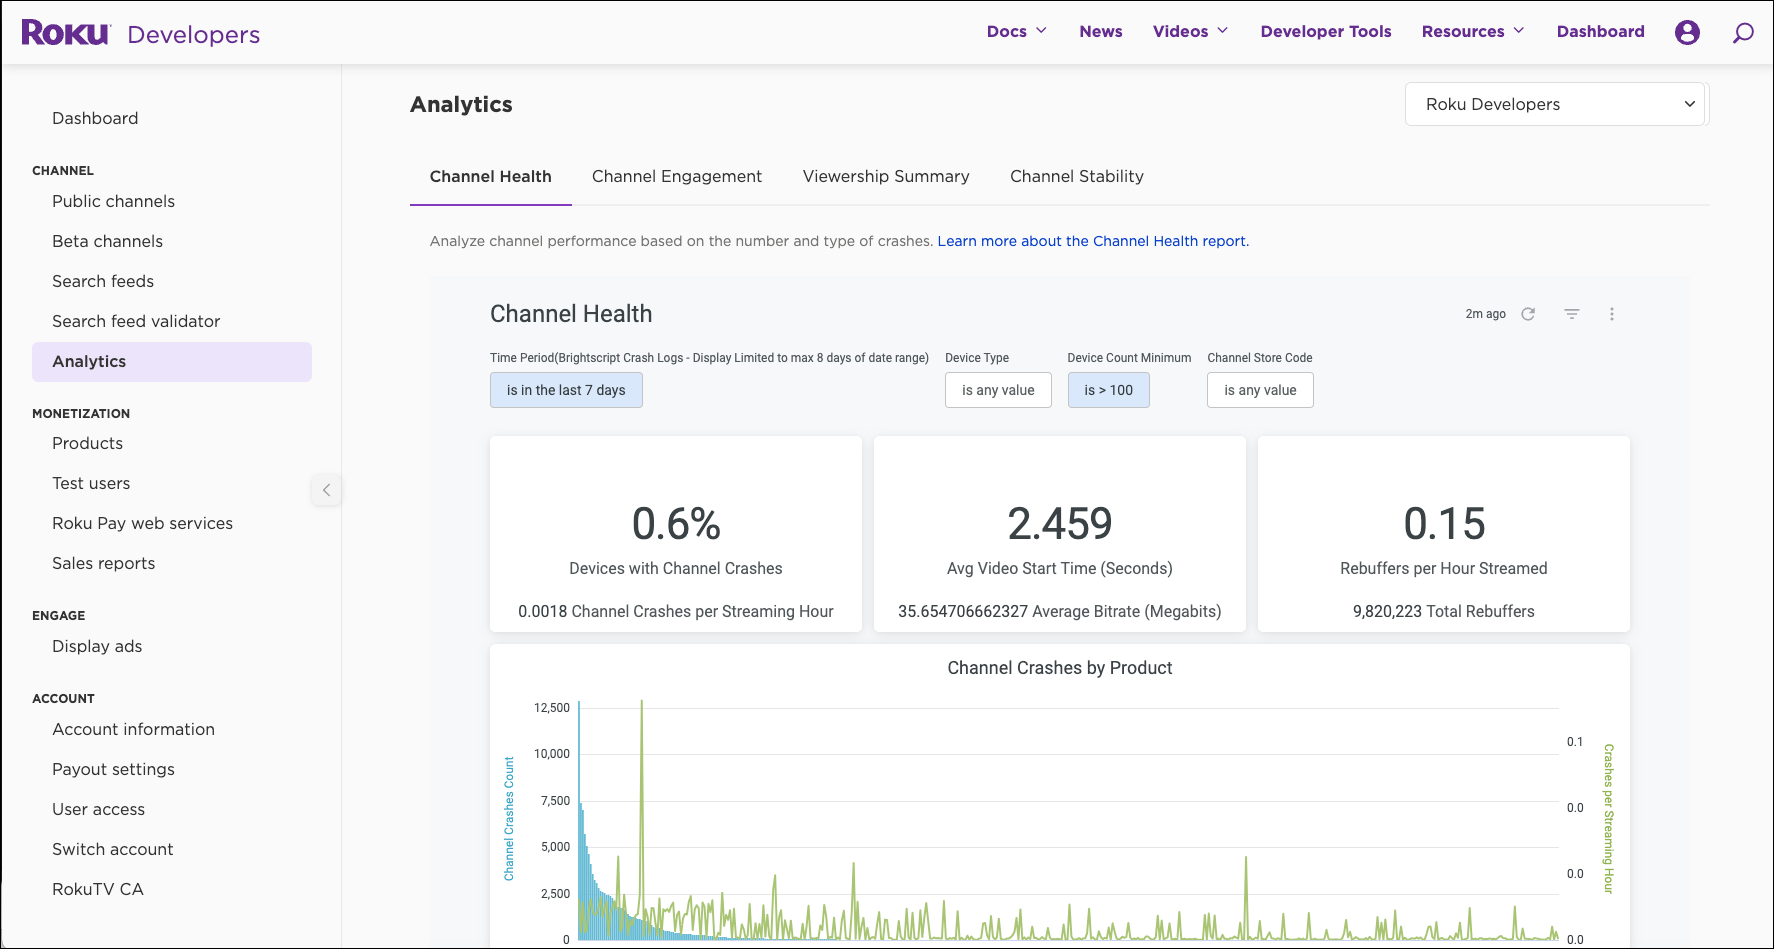
Task: Click '9,820,223 Total Rebuffers' text
Action: [x=1444, y=611]
